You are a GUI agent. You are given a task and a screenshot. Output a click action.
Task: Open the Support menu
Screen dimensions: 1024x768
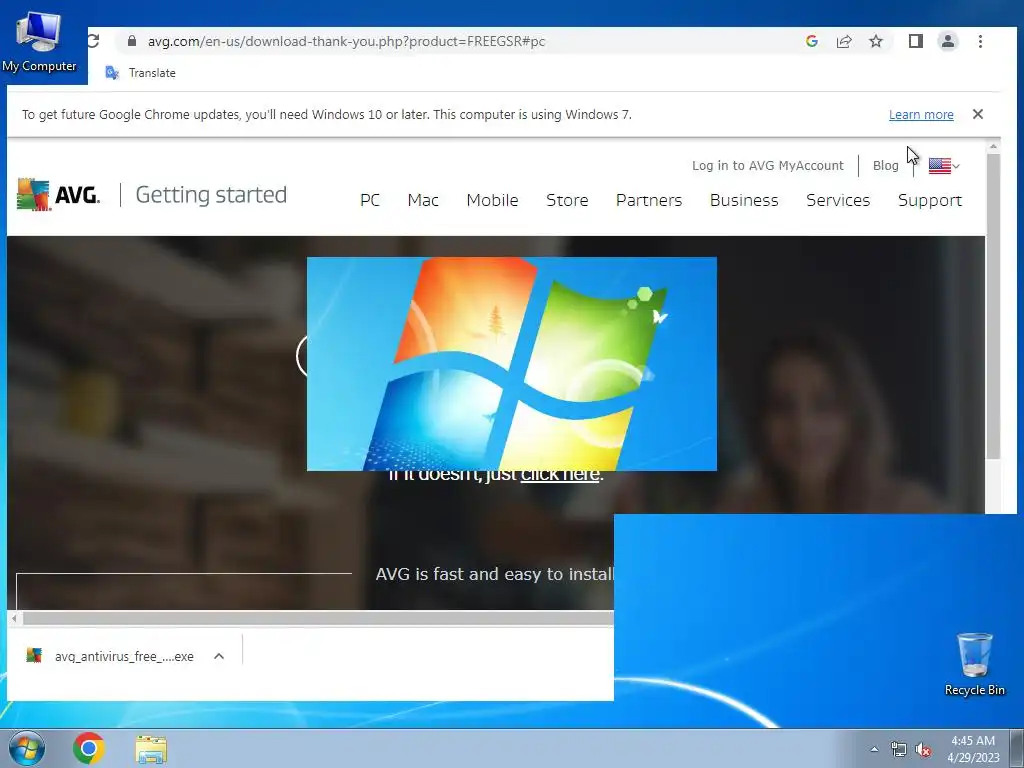tap(929, 200)
